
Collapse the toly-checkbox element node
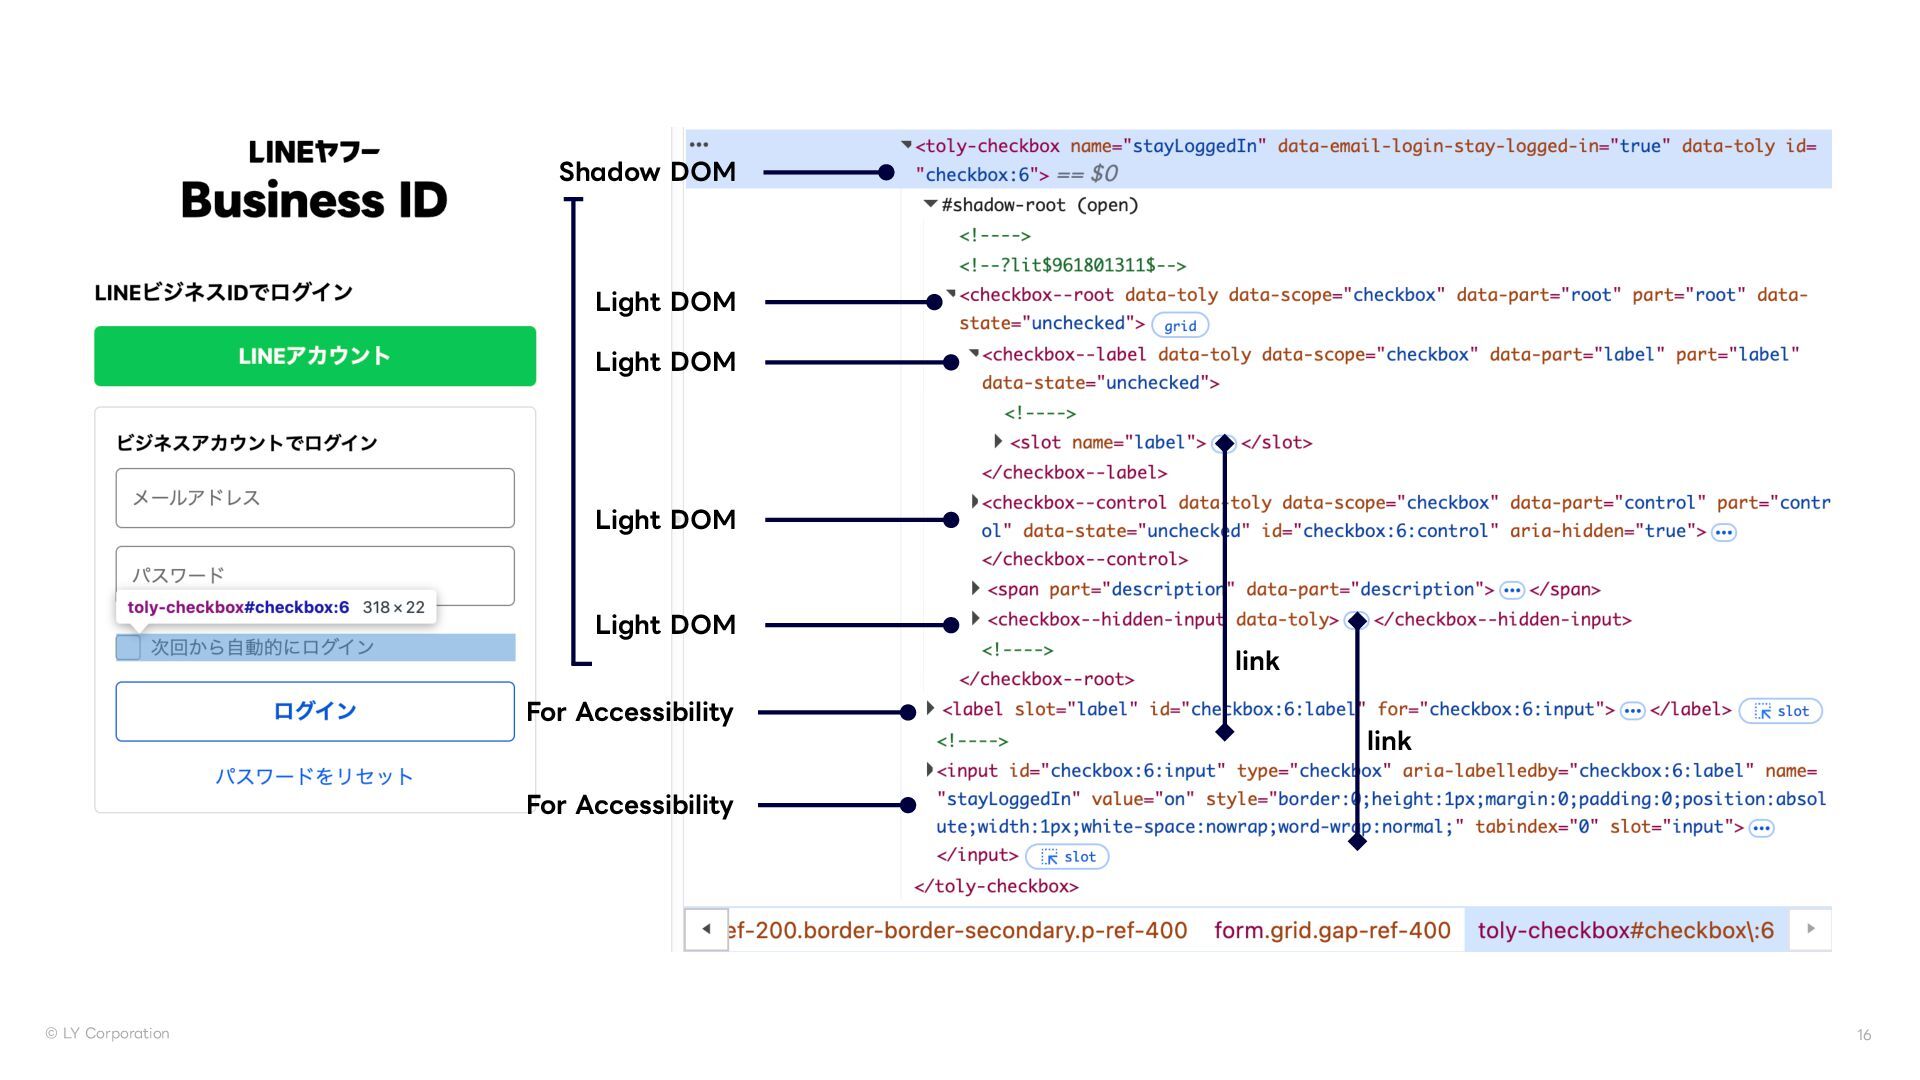(x=906, y=145)
